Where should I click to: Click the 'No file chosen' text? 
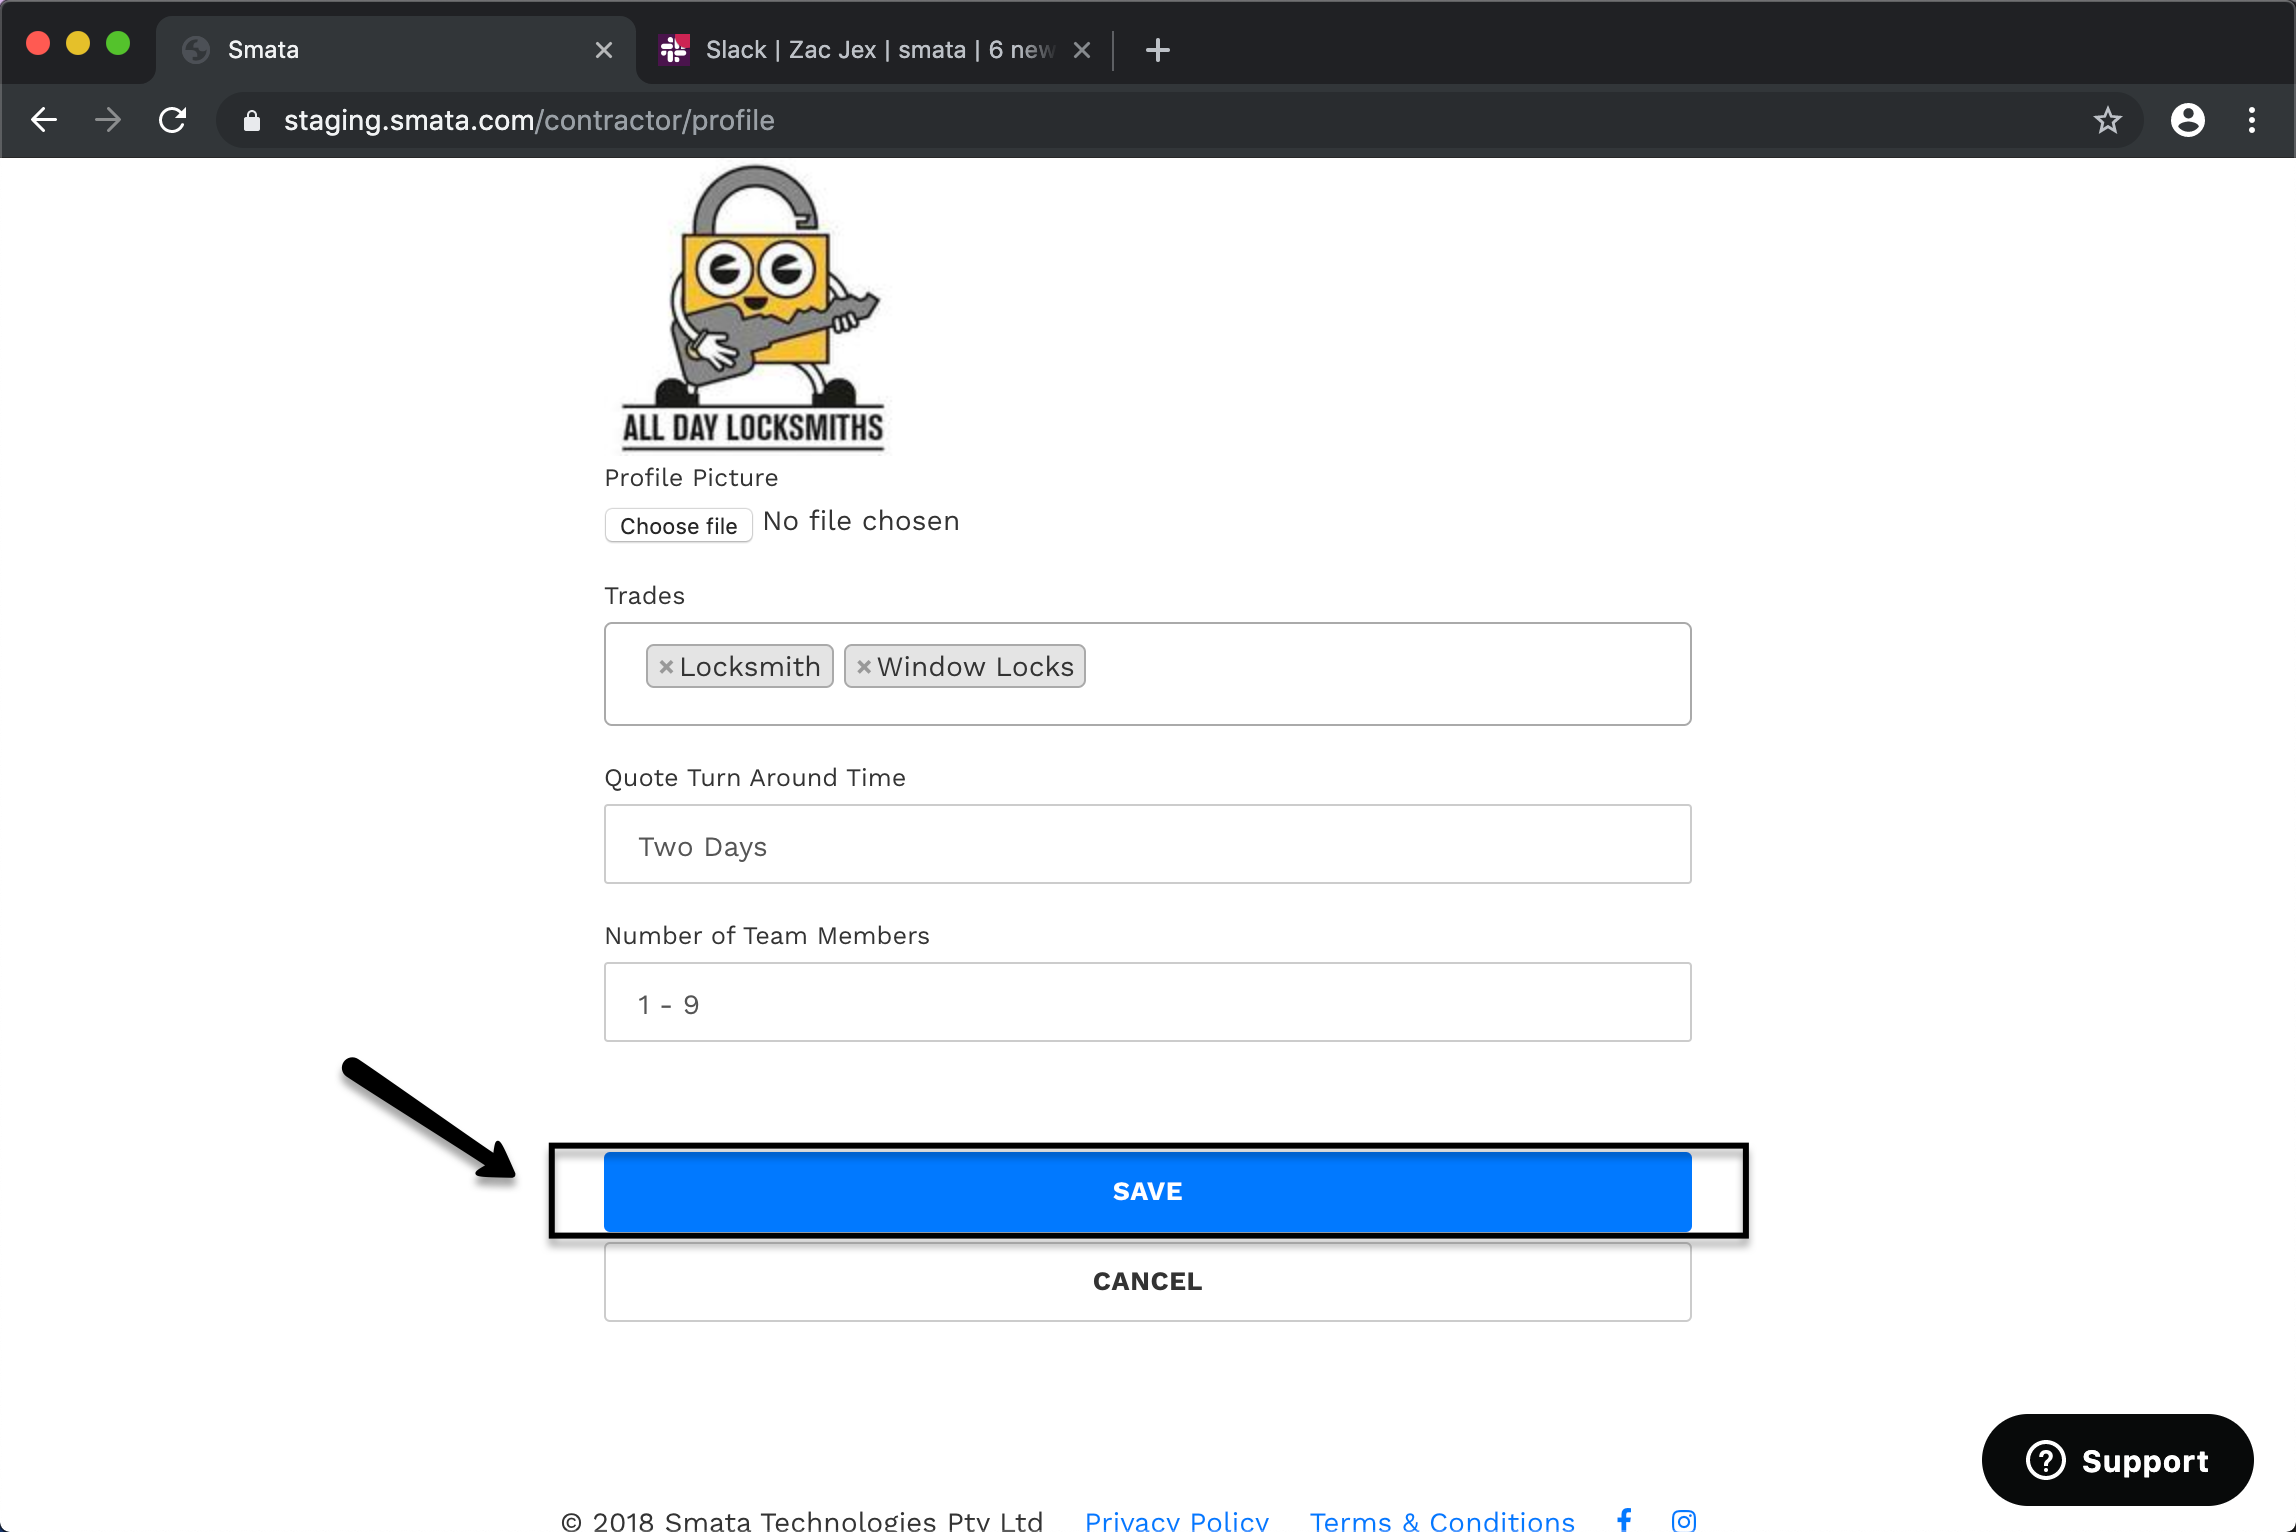[x=861, y=521]
